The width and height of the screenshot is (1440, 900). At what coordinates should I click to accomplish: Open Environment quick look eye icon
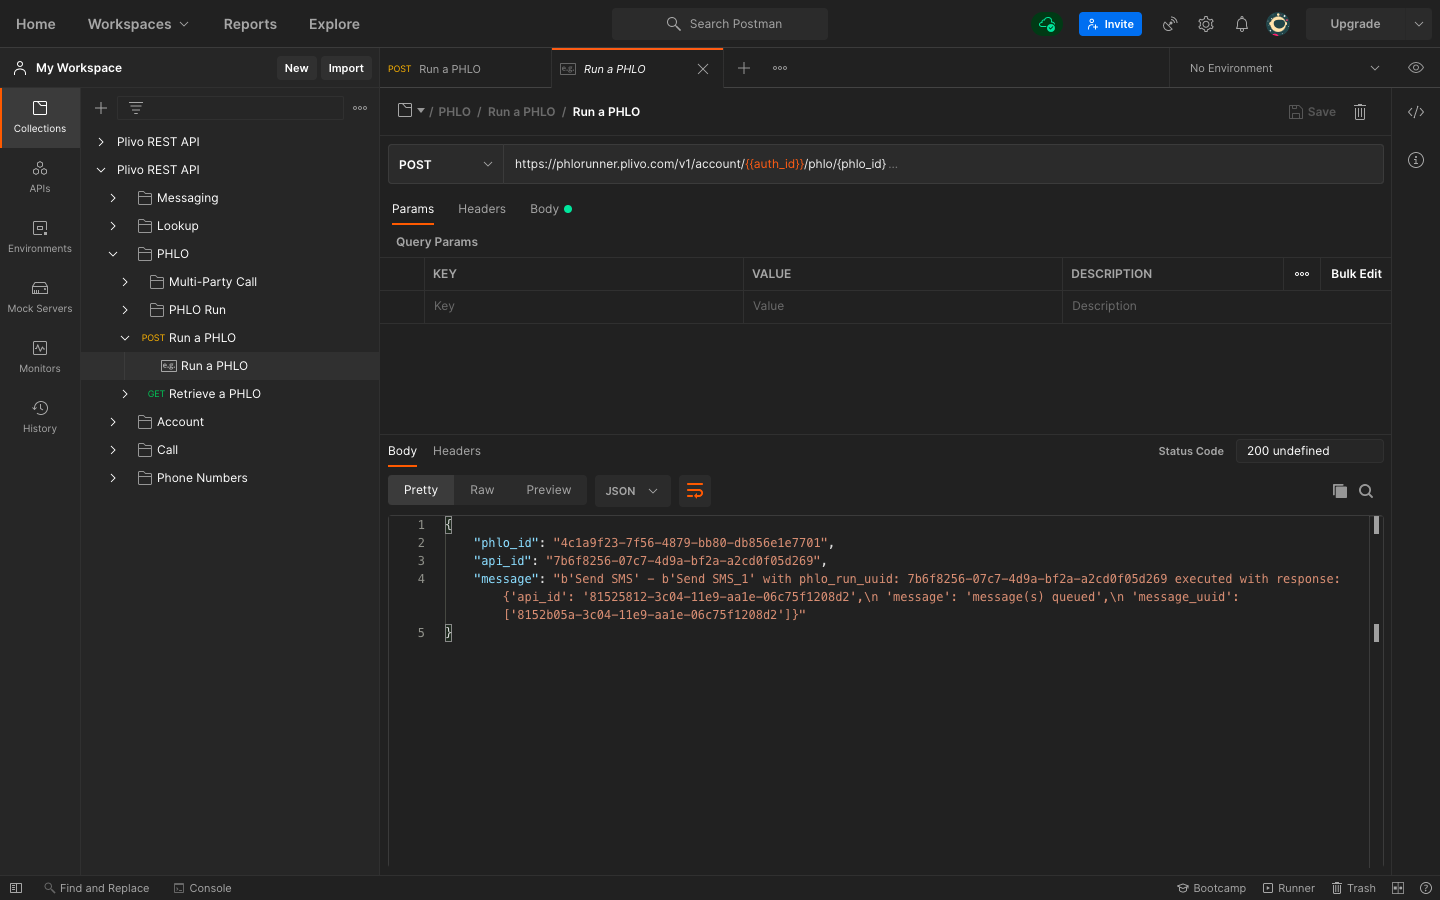1416,68
